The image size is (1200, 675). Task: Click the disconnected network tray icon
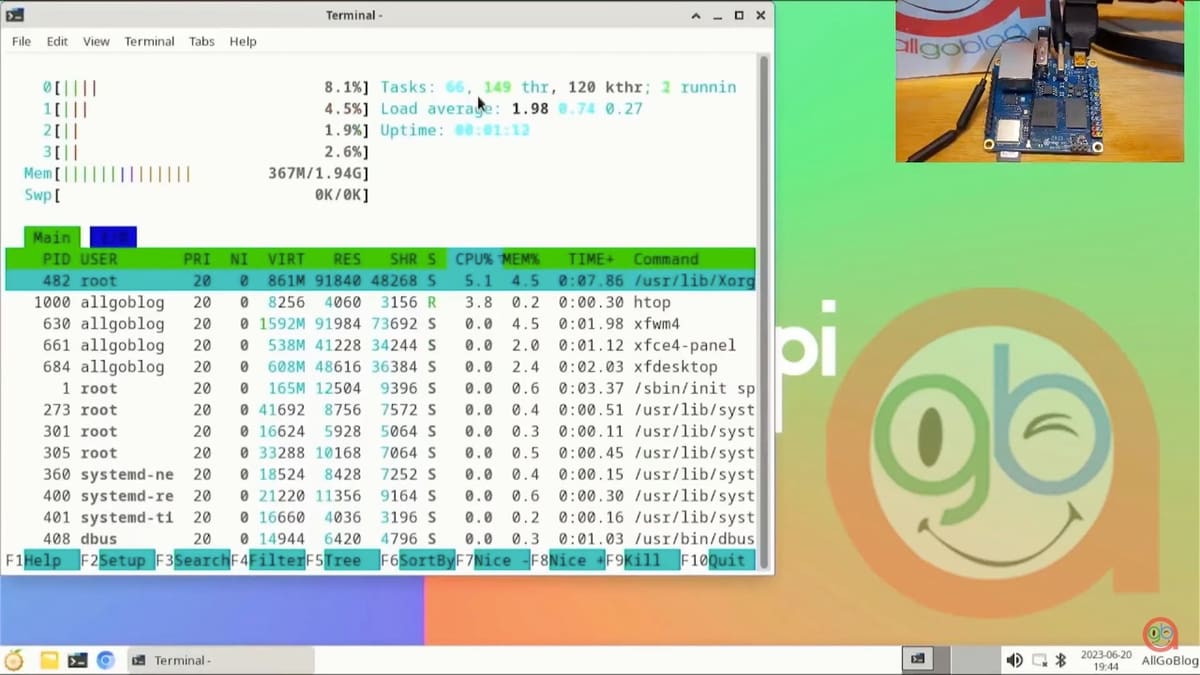(1039, 660)
